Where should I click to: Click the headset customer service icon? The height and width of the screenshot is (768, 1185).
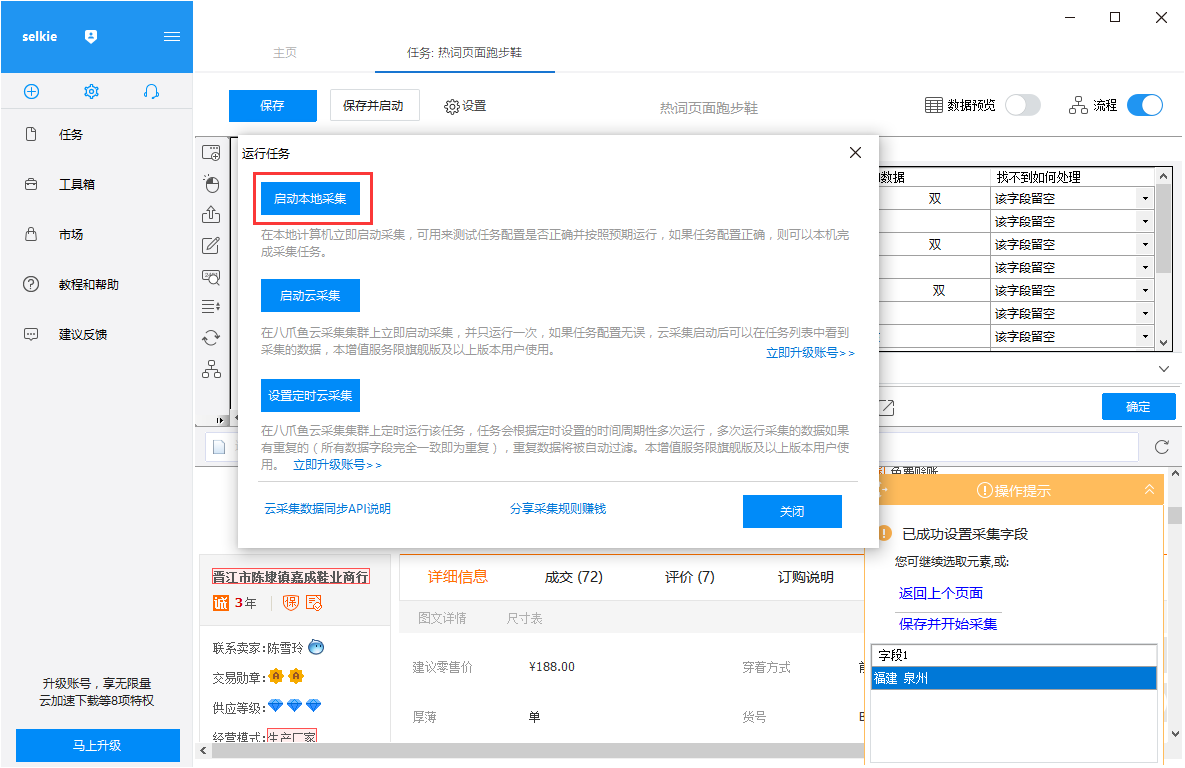151,91
